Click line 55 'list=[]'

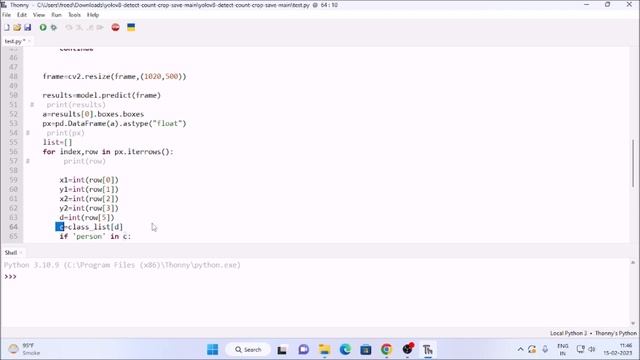pos(58,142)
